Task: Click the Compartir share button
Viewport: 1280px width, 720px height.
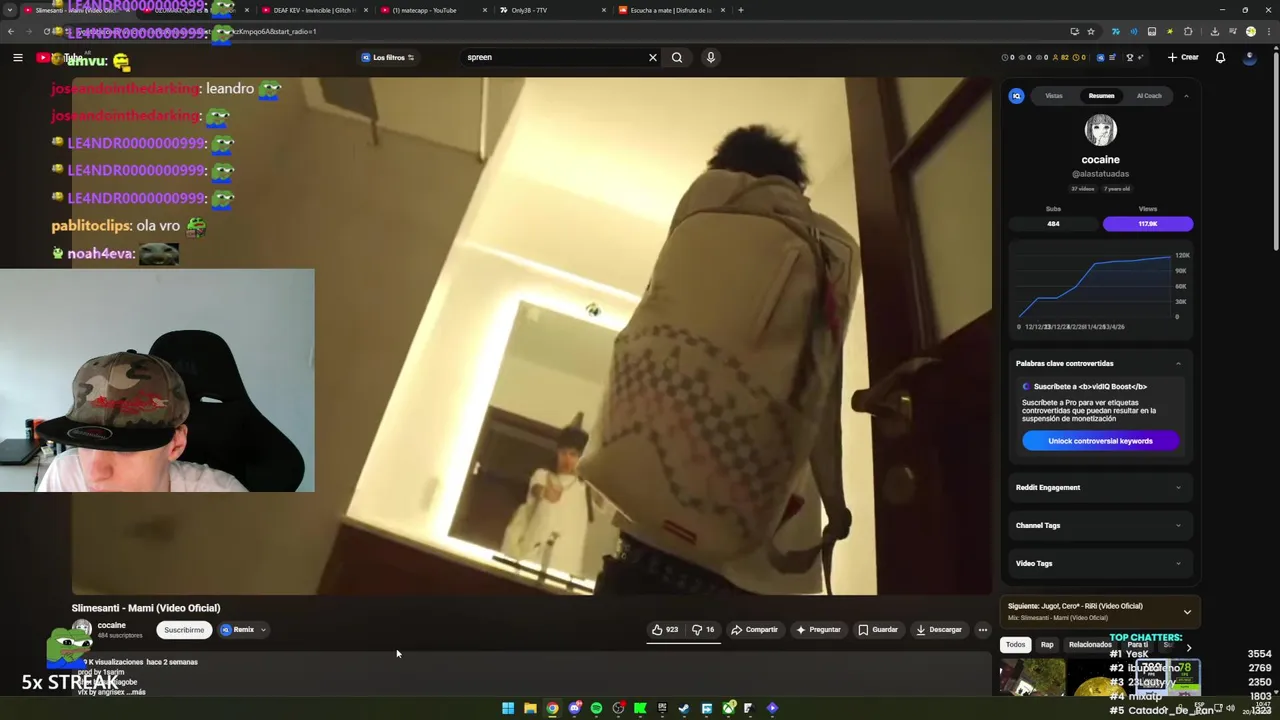Action: pyautogui.click(x=755, y=630)
